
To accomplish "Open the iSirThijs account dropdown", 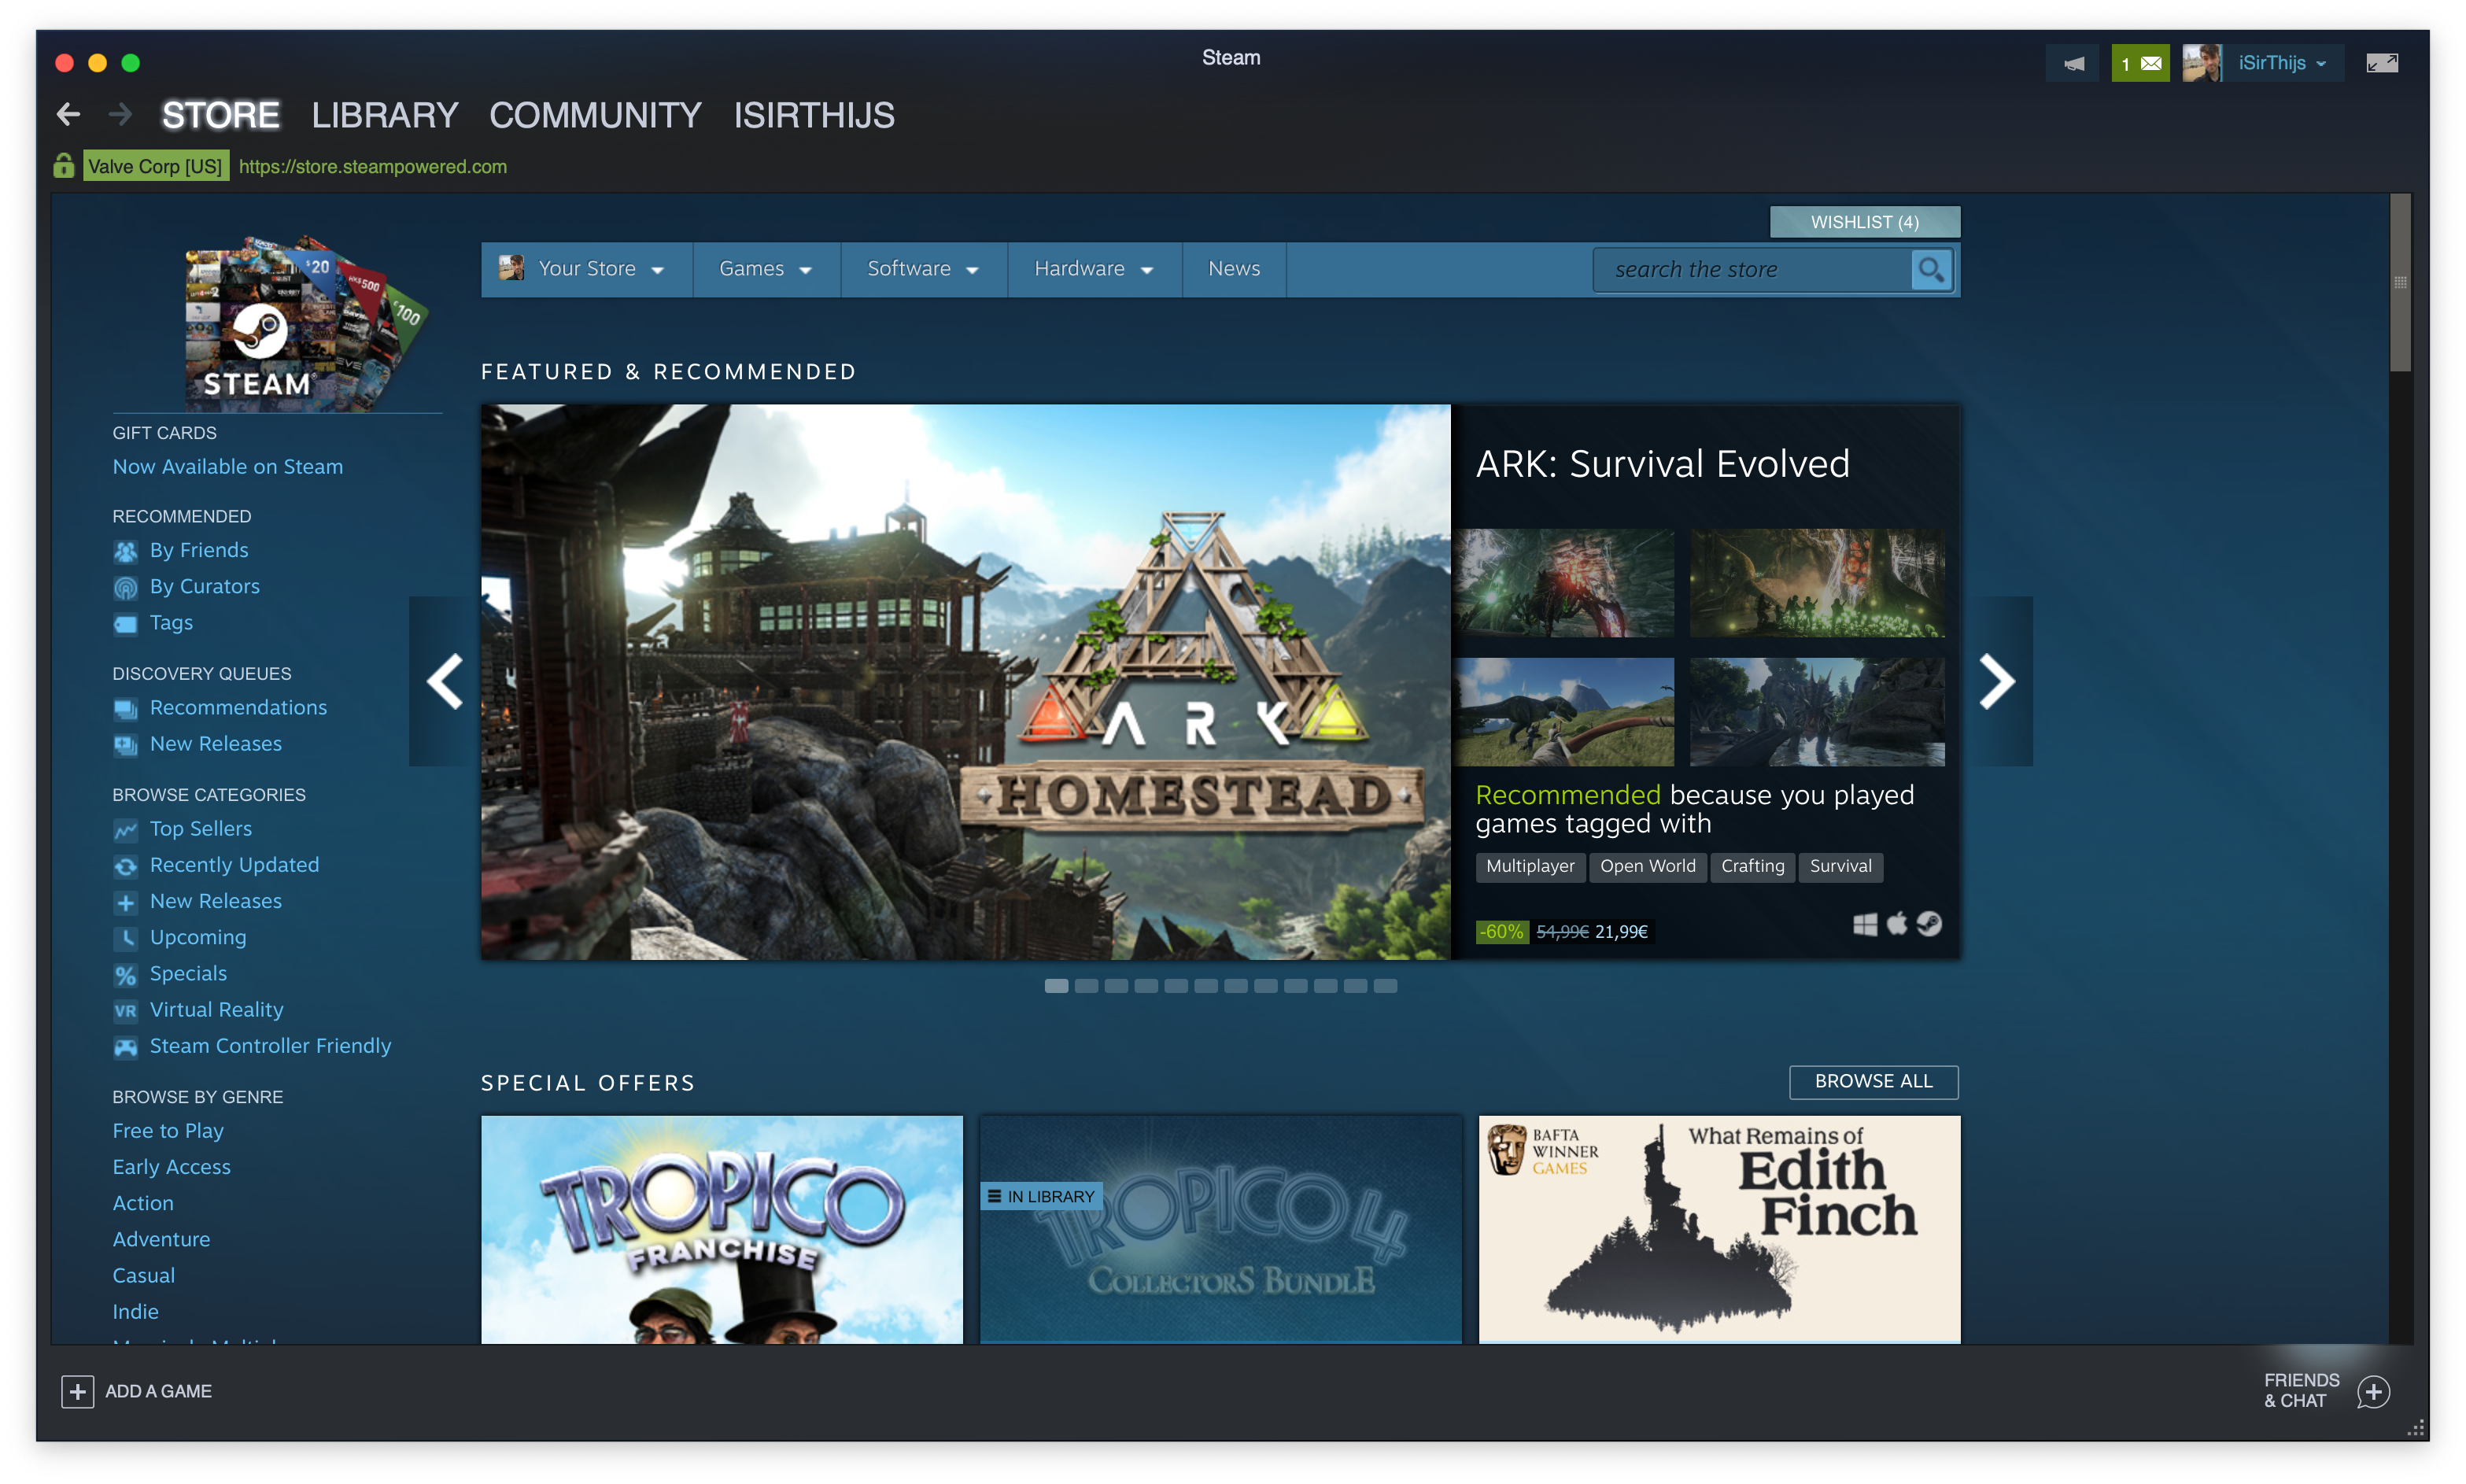I will pos(2282,63).
